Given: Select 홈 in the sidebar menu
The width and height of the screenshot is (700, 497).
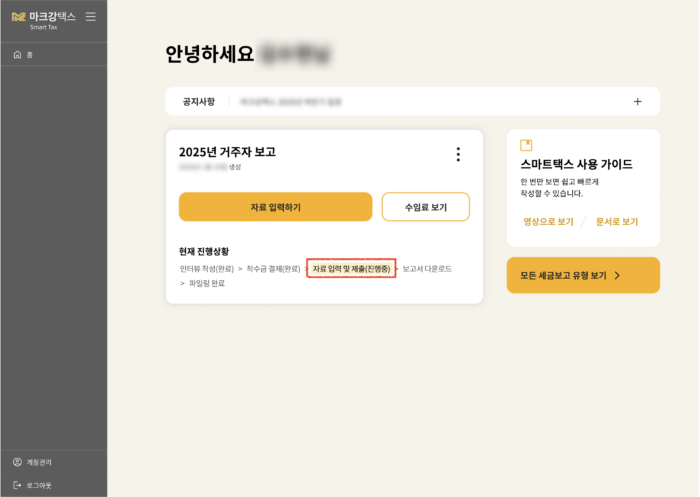Looking at the screenshot, I should 30,54.
